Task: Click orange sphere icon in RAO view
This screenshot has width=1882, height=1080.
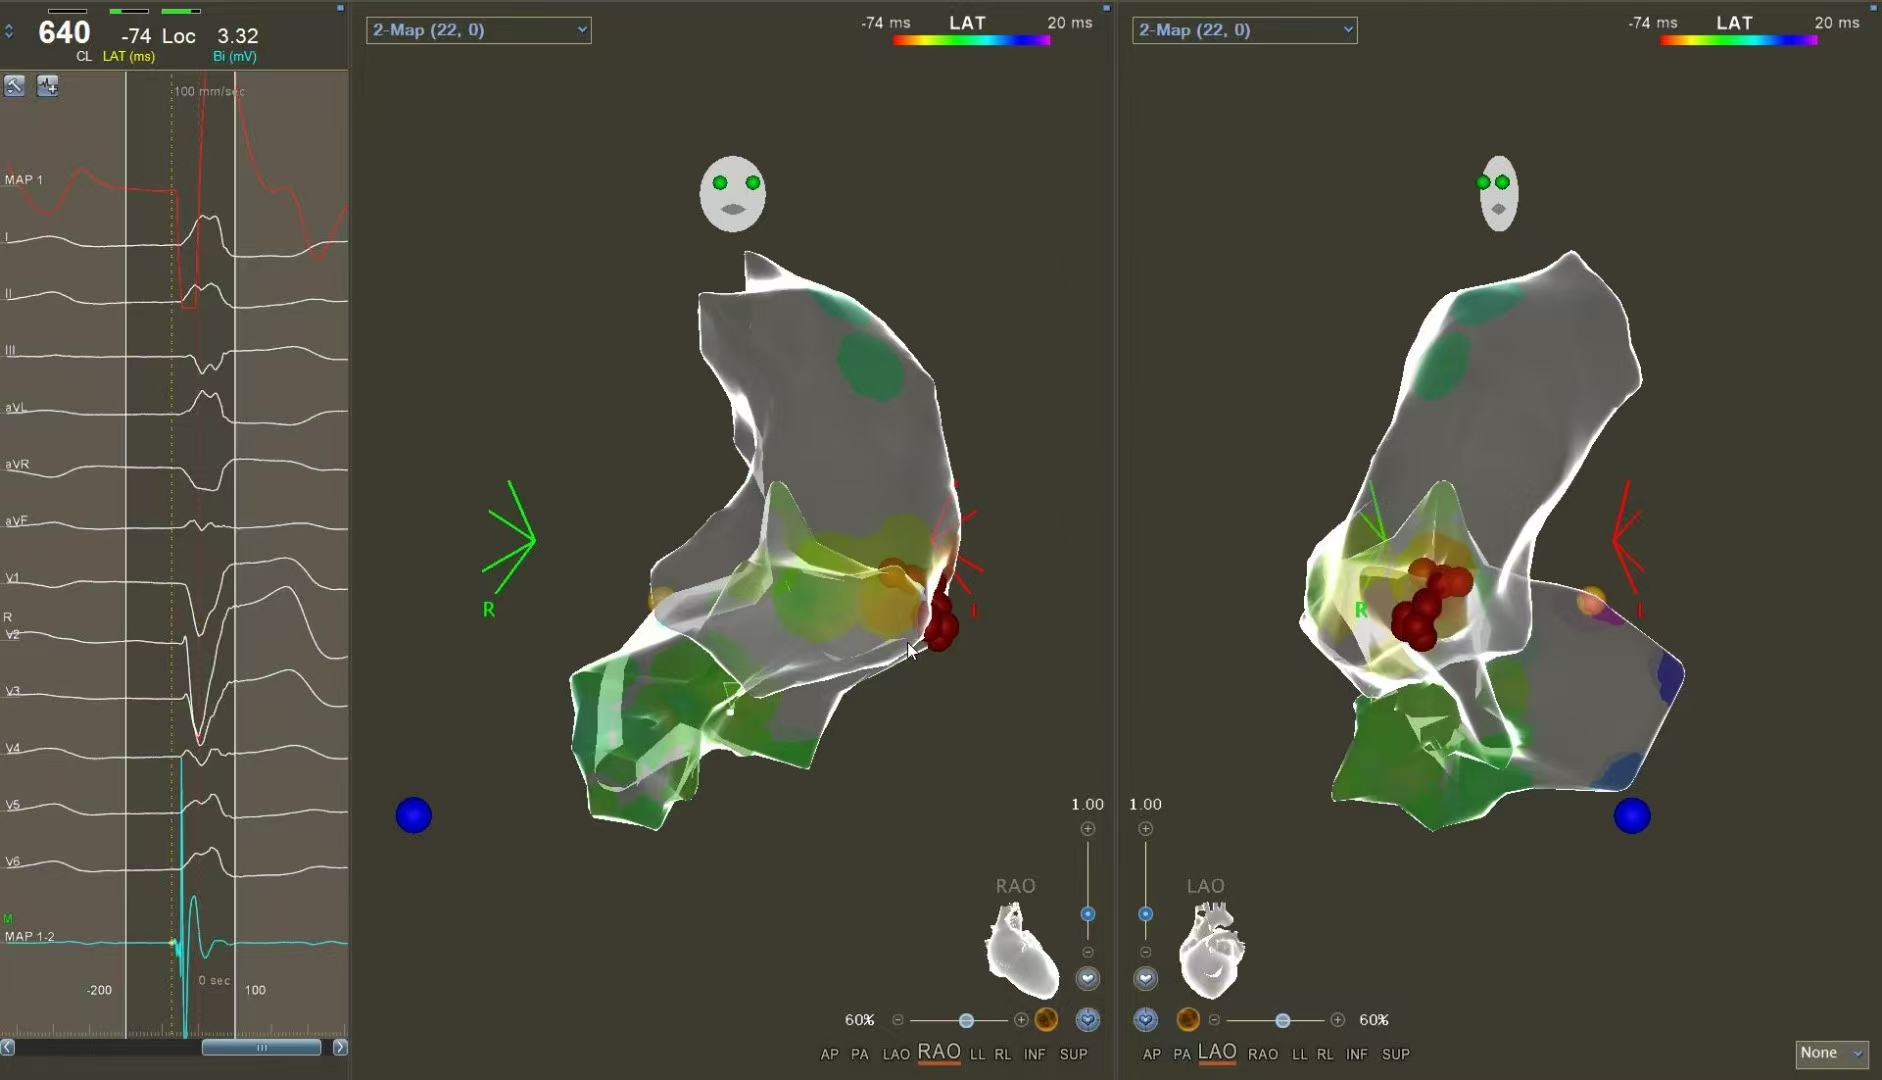Action: tap(1046, 1020)
